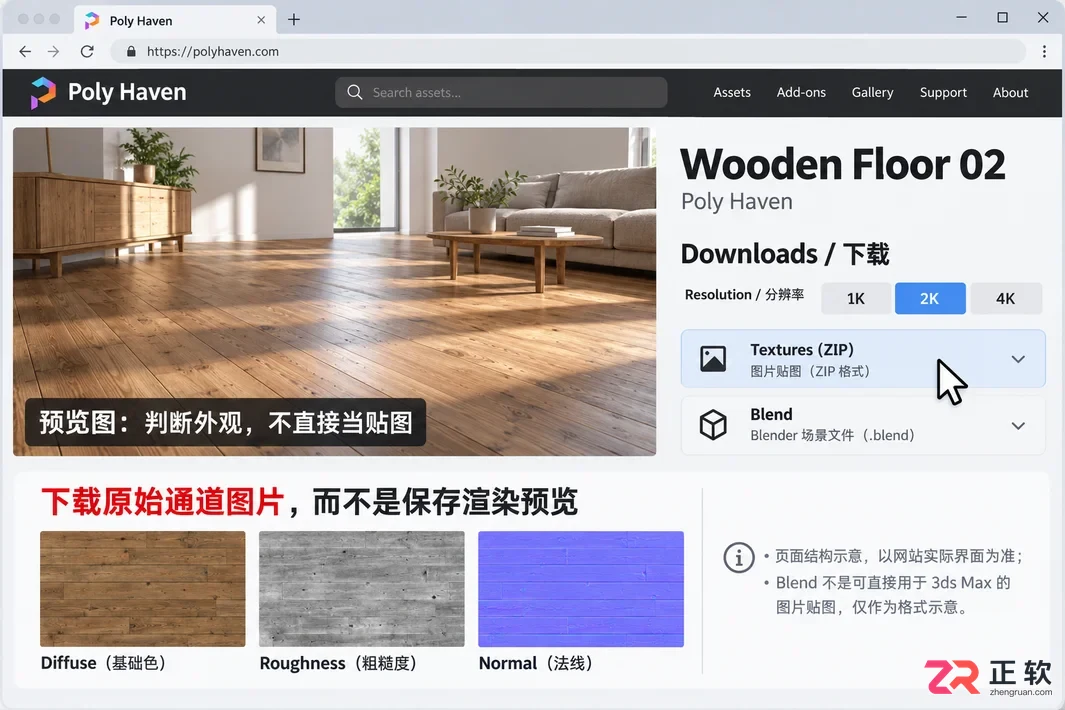Open the Roughness texture thumbnail
This screenshot has height=710, width=1065.
(361, 588)
